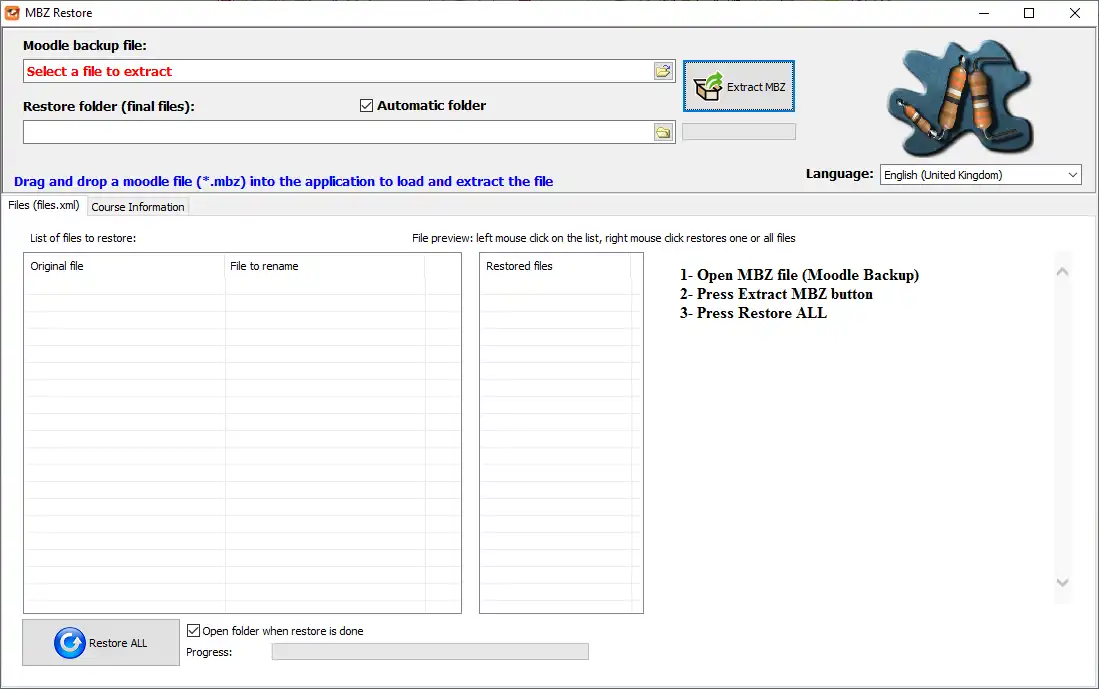Image resolution: width=1099 pixels, height=689 pixels.
Task: Click the preview pane scroll up arrow
Action: [1063, 271]
